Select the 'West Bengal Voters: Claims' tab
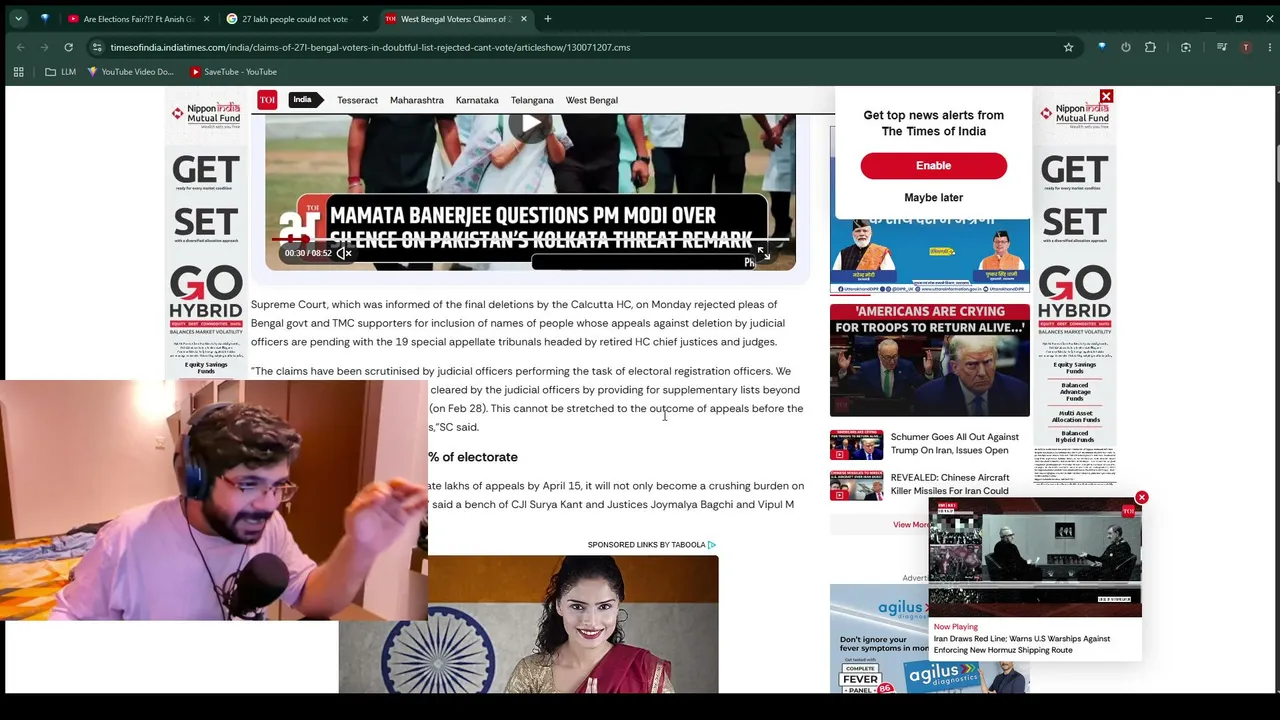 click(x=454, y=19)
